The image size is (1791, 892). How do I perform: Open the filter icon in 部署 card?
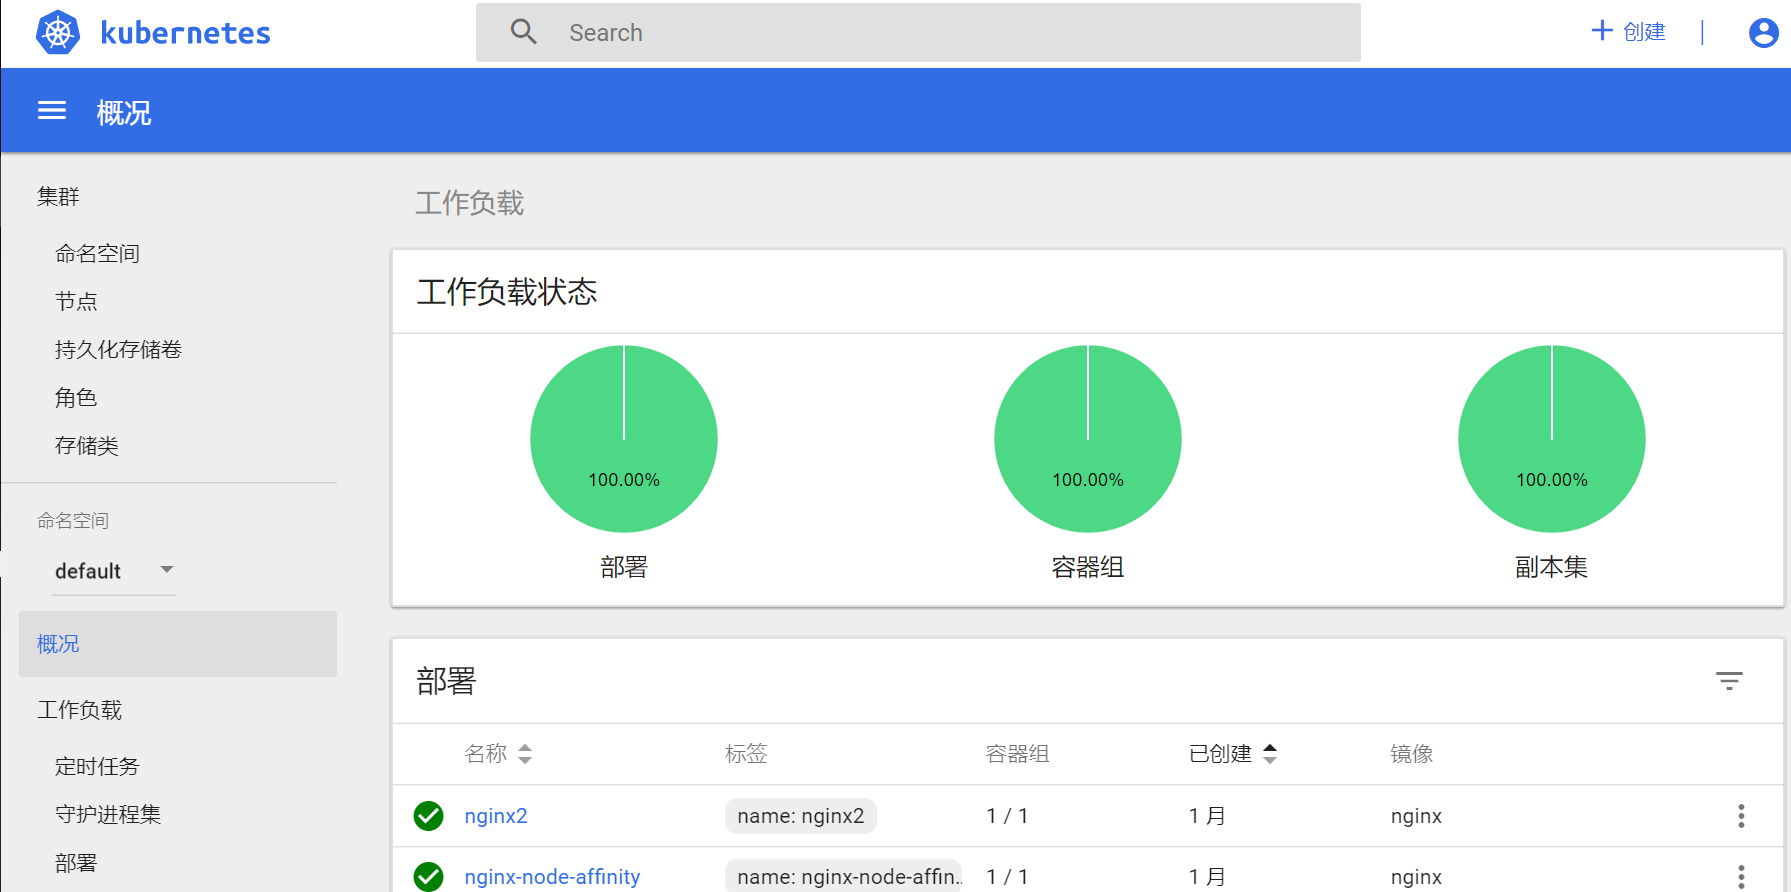[x=1729, y=681]
